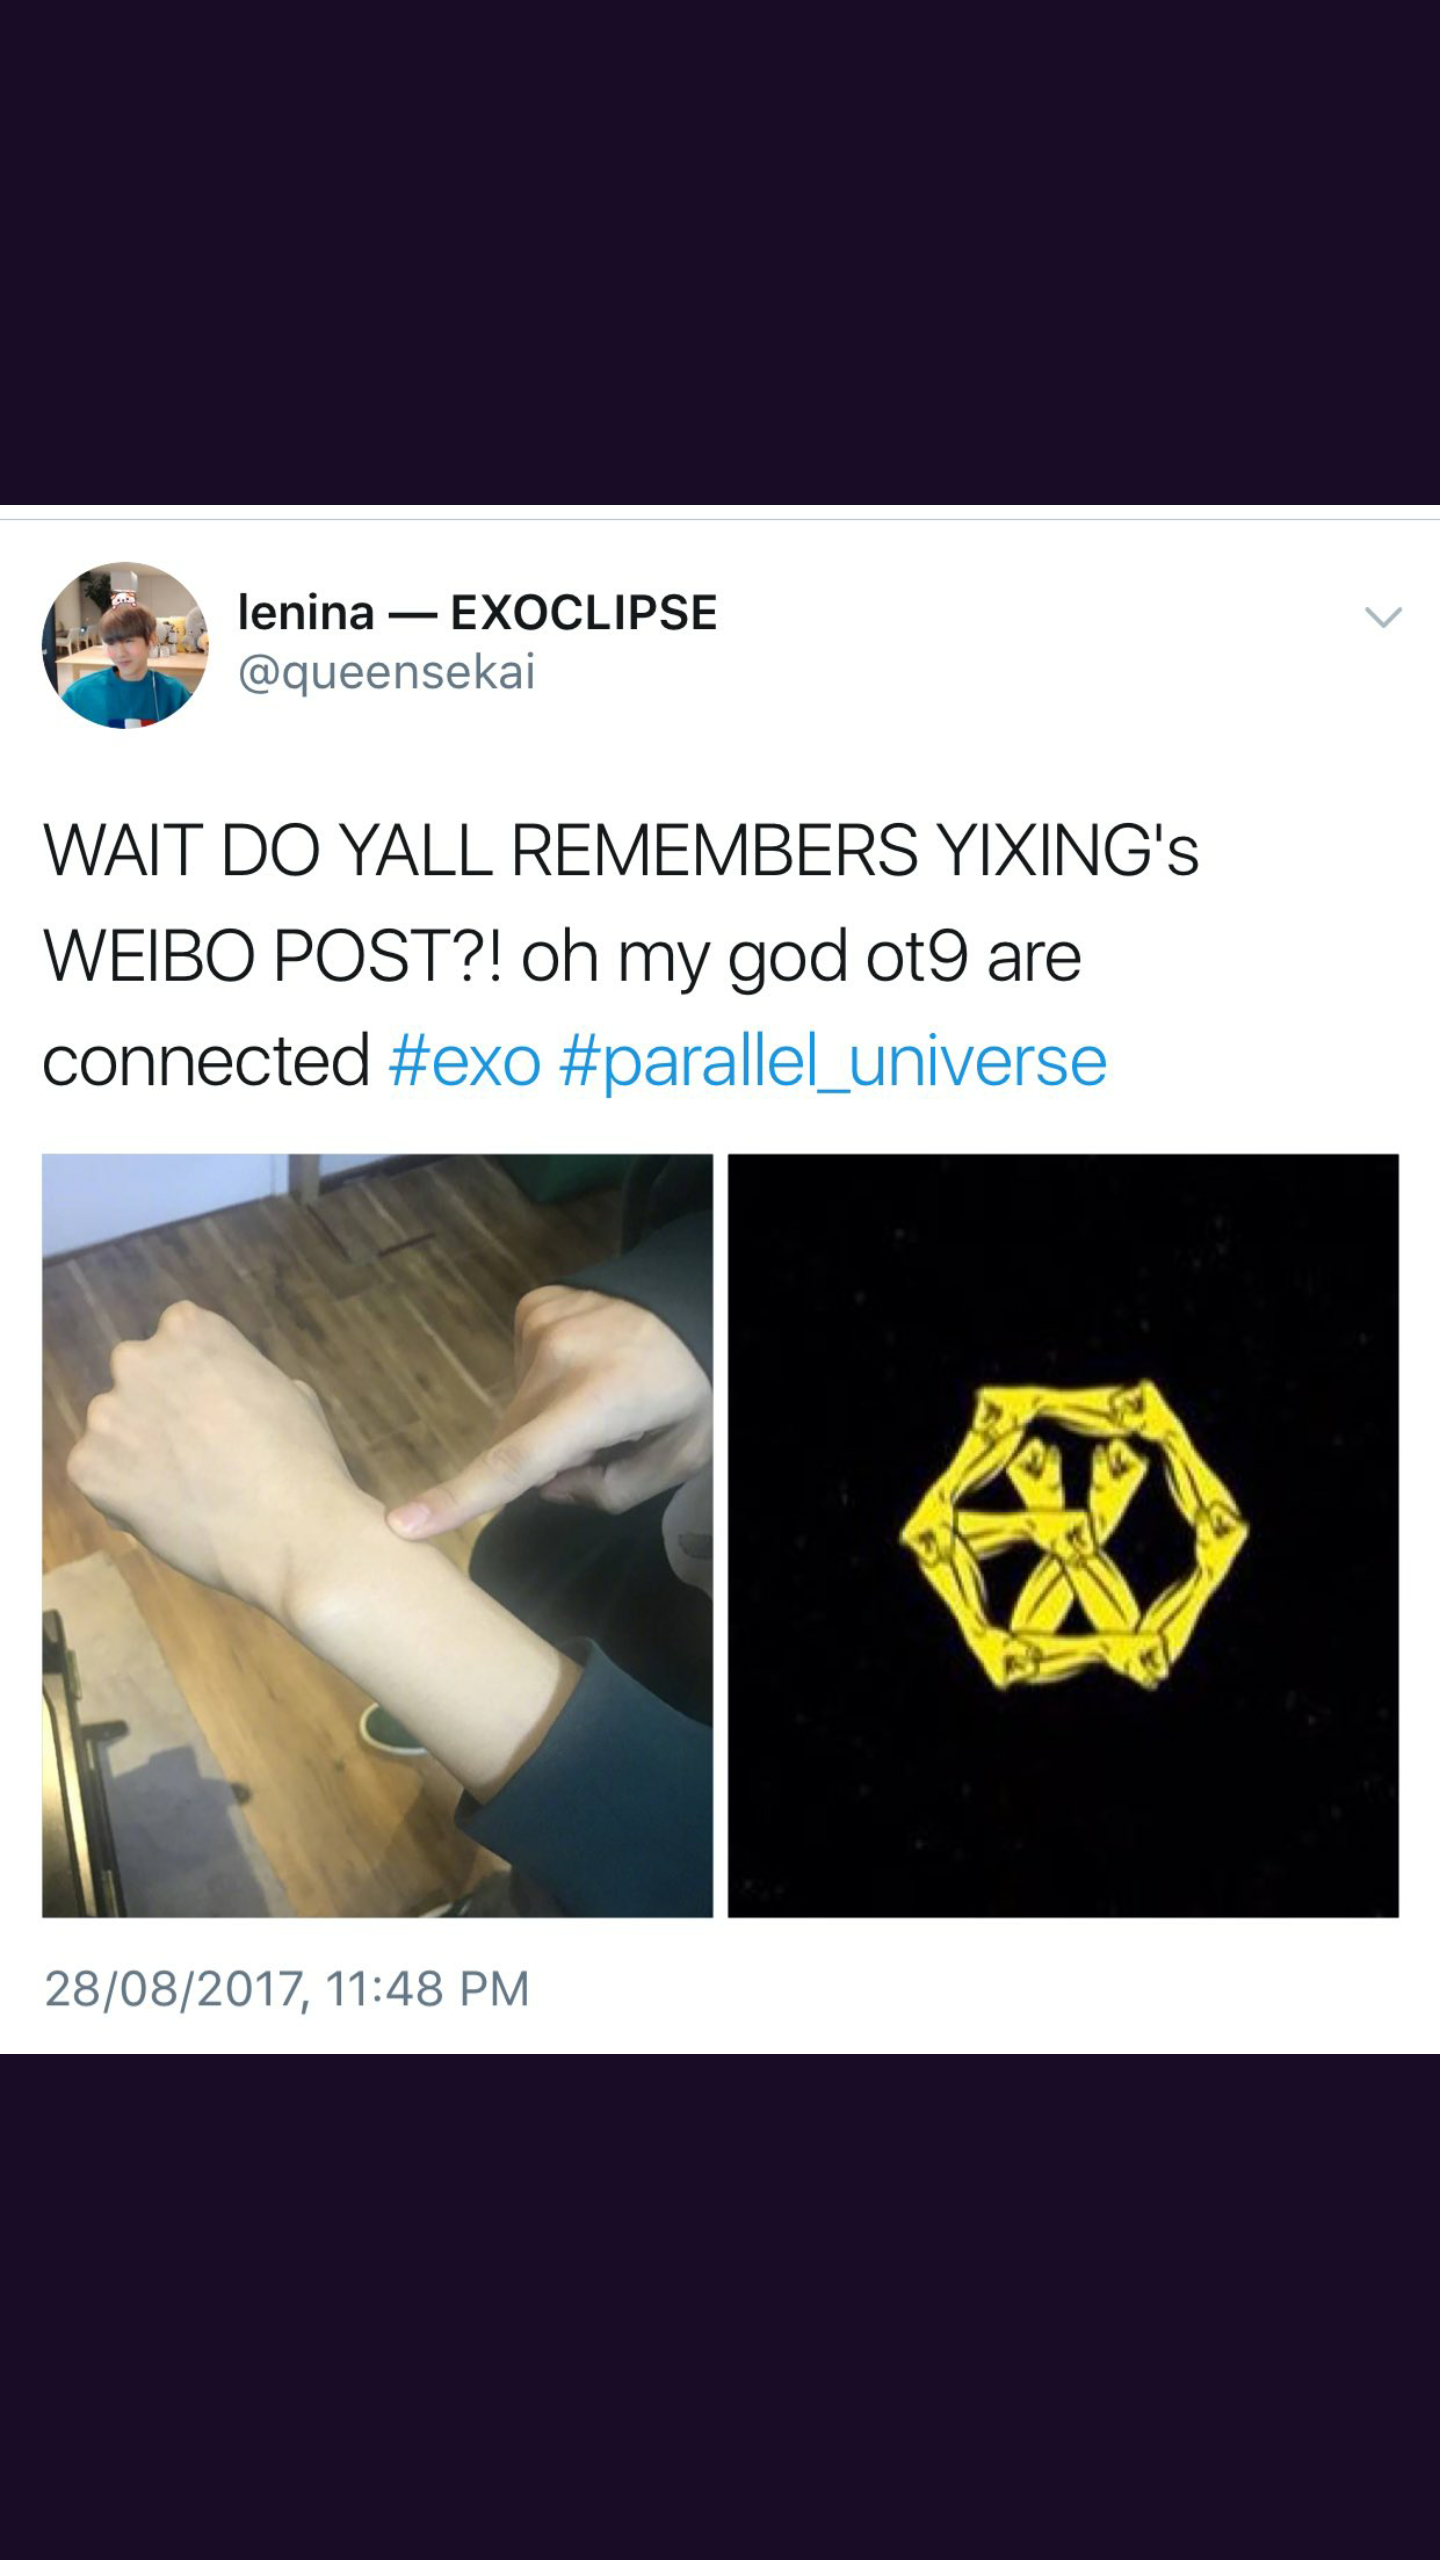Tap the yellow hexagon hands logo

click(x=1073, y=1536)
